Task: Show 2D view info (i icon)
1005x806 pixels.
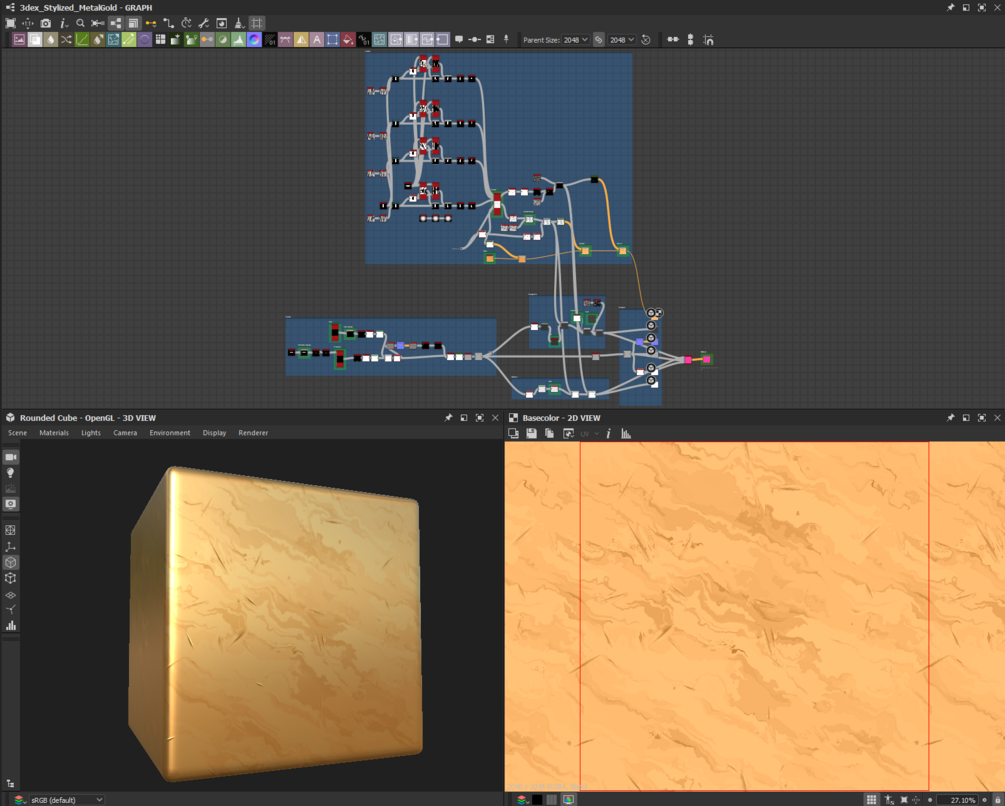Action: [x=608, y=434]
